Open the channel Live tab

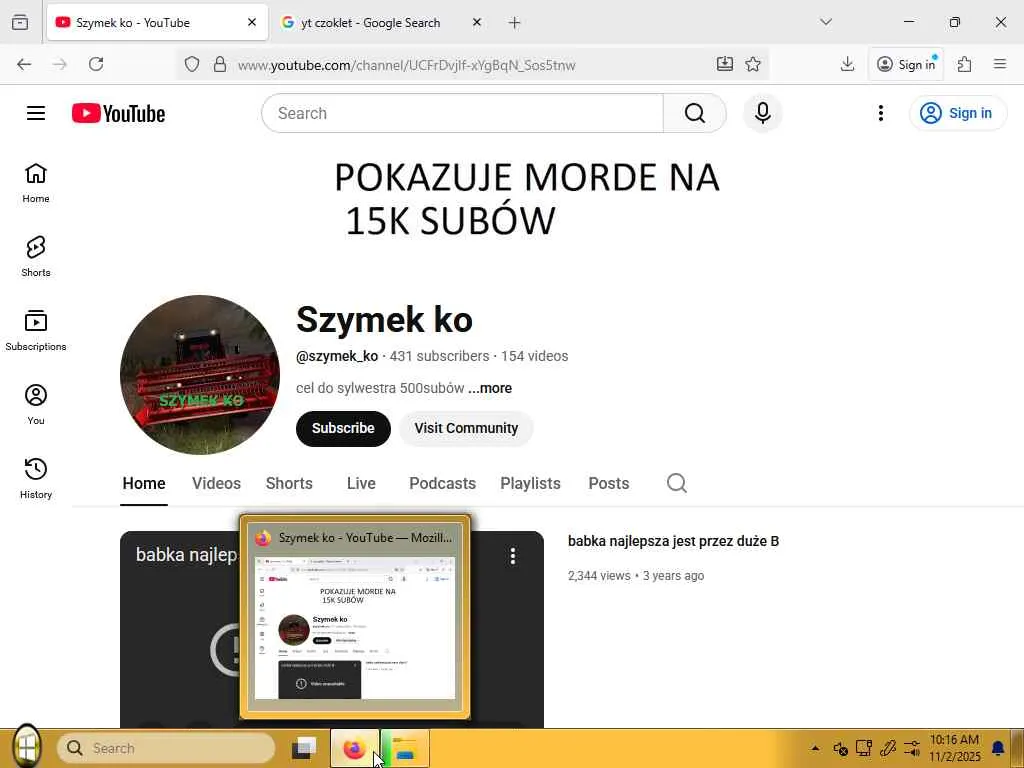361,483
